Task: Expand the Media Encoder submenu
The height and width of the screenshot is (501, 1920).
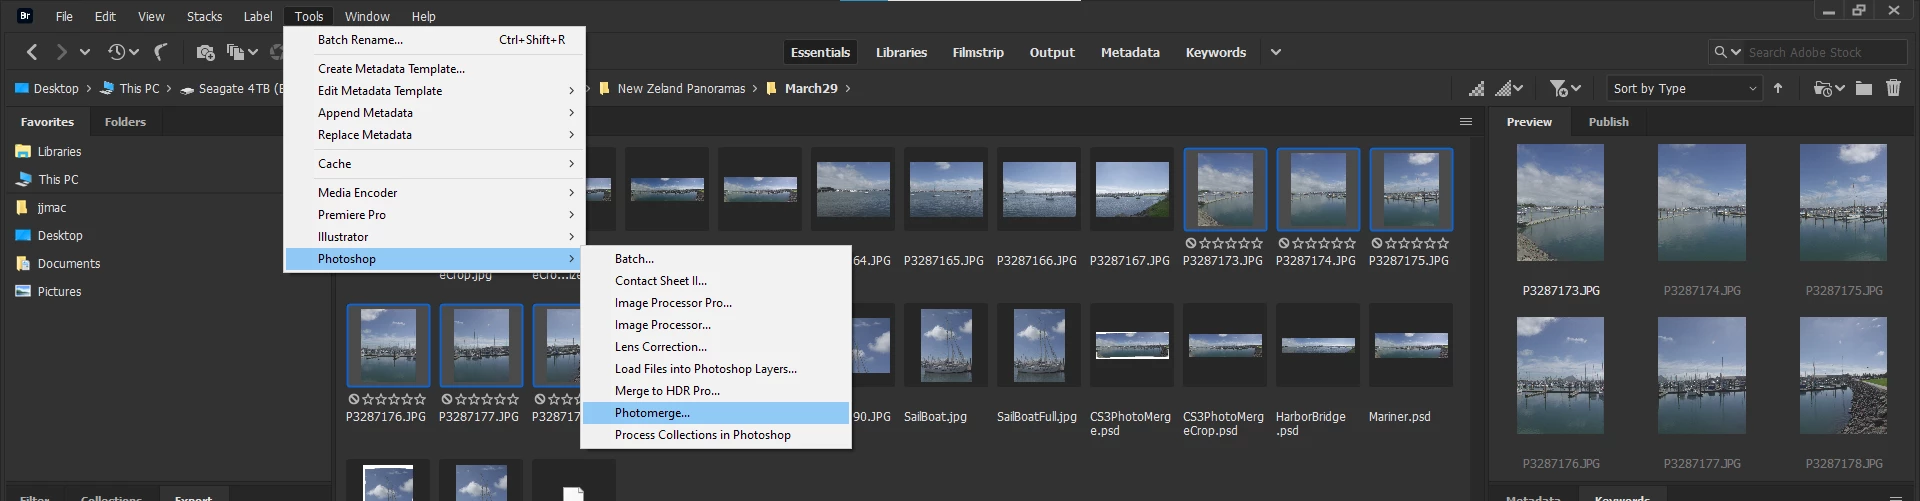Action: (435, 193)
